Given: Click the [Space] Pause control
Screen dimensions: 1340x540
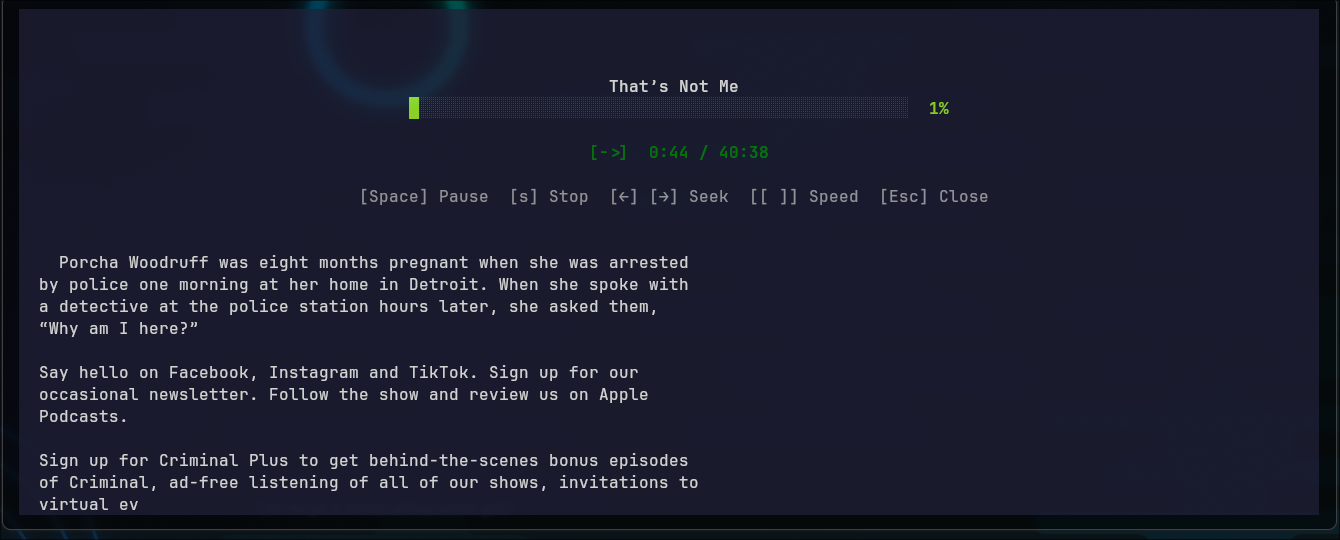Looking at the screenshot, I should (424, 197).
